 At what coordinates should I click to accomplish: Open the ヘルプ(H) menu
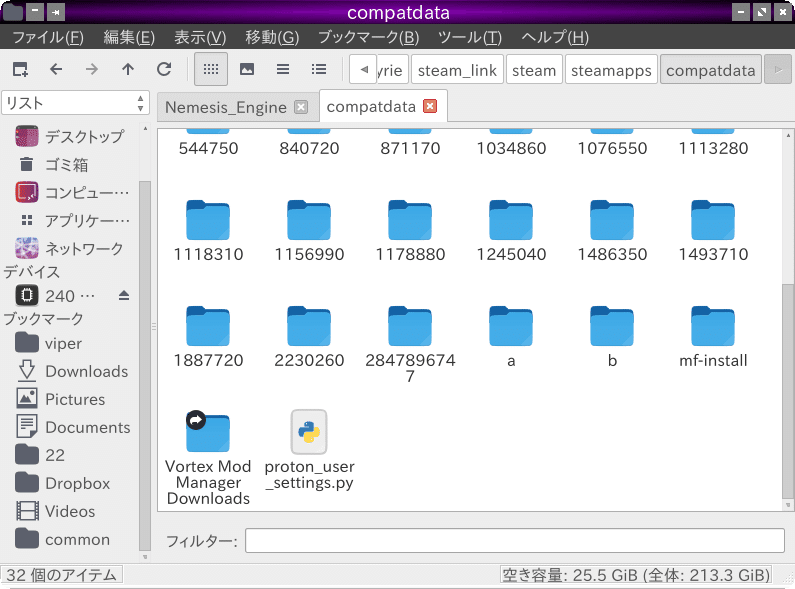tap(555, 37)
